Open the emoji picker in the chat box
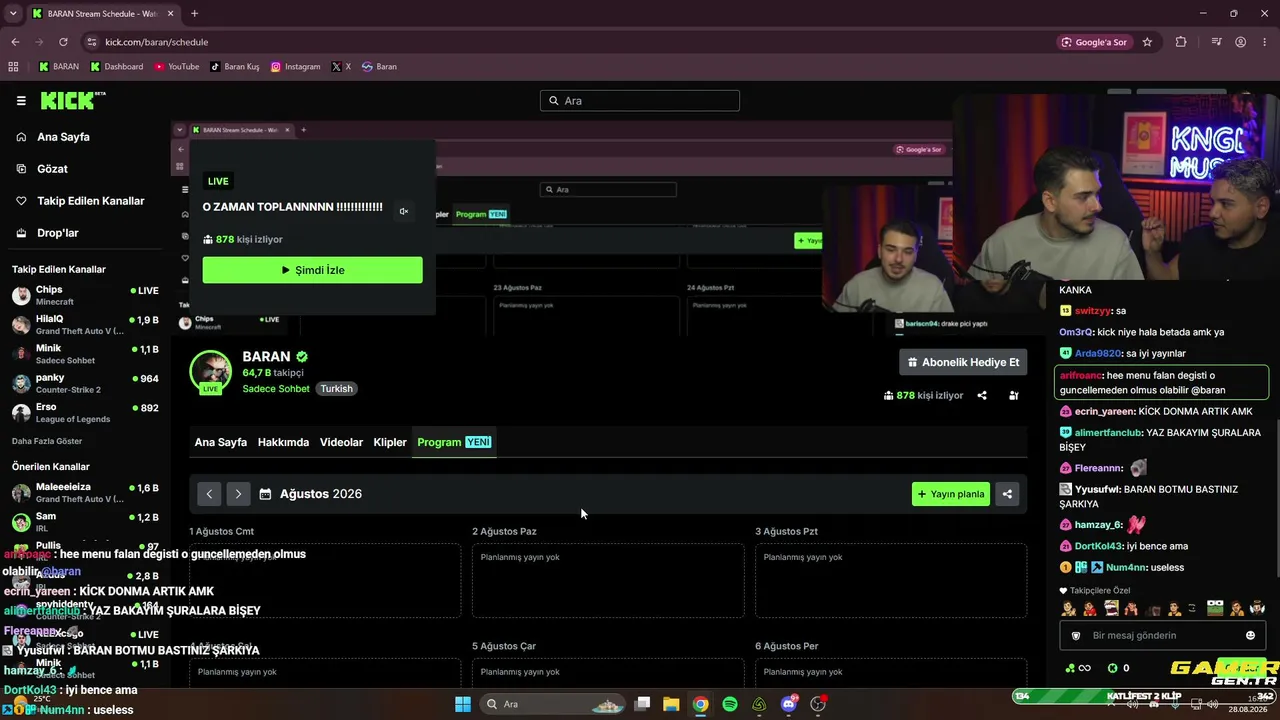Viewport: 1280px width, 720px height. [x=1250, y=636]
